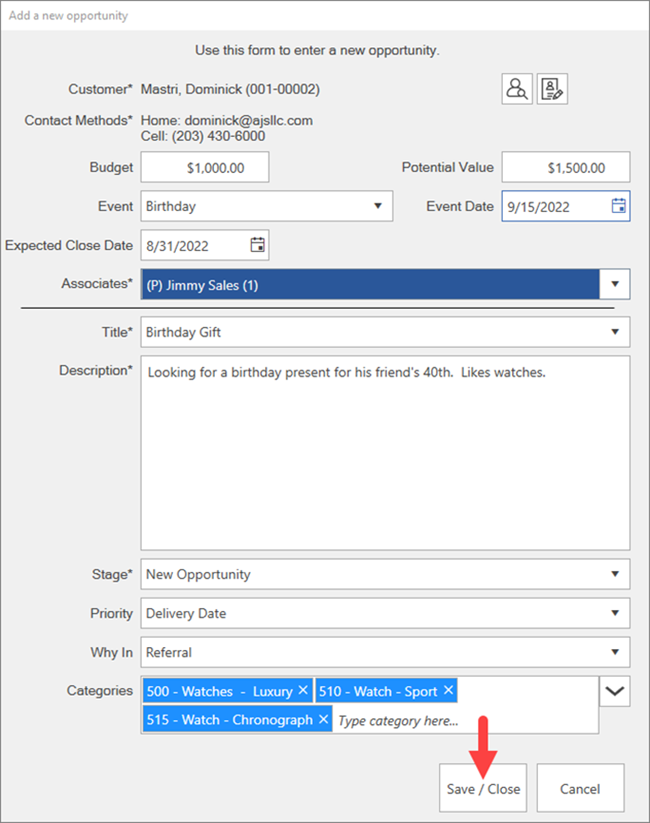Click the edit customer record icon

[552, 89]
